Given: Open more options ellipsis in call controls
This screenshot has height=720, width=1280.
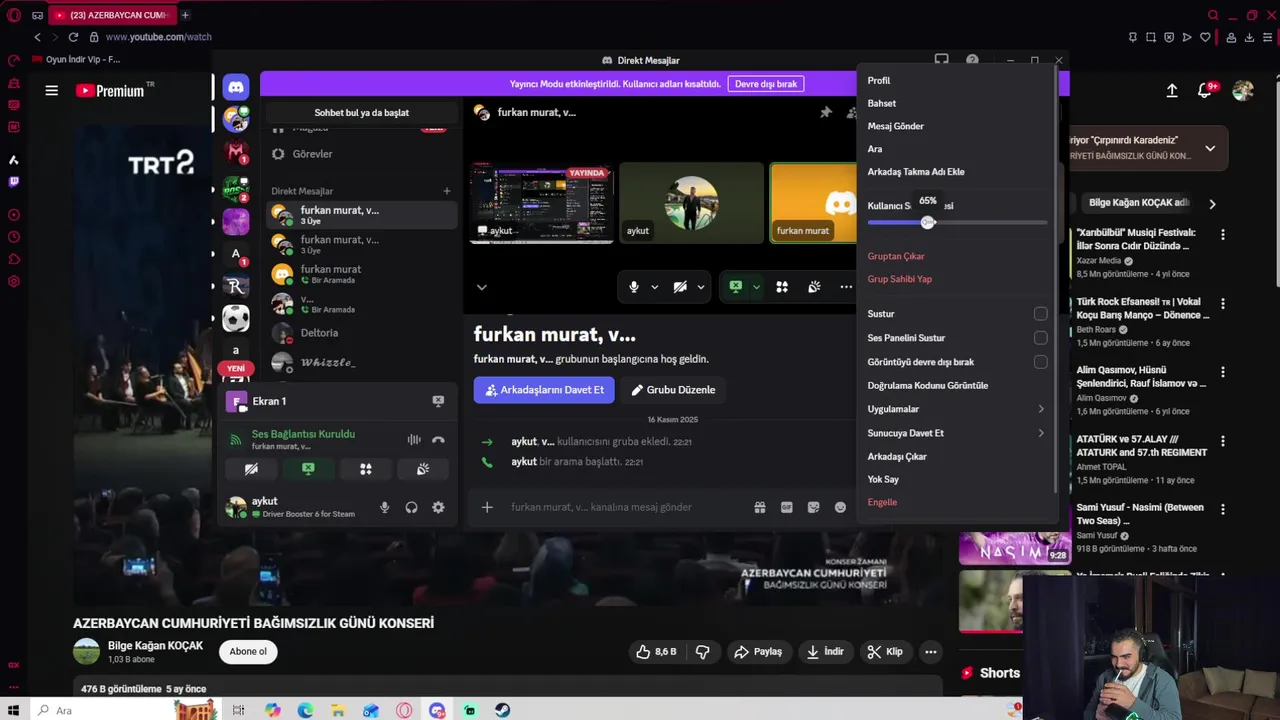Looking at the screenshot, I should 846,287.
